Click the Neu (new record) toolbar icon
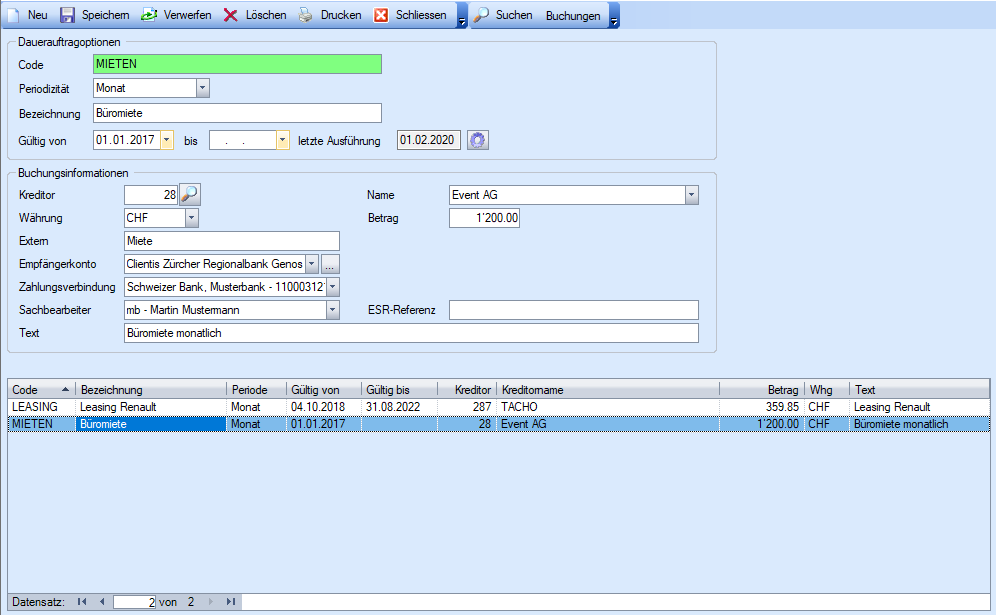Screen dimensions: 996x615 (x=14, y=15)
